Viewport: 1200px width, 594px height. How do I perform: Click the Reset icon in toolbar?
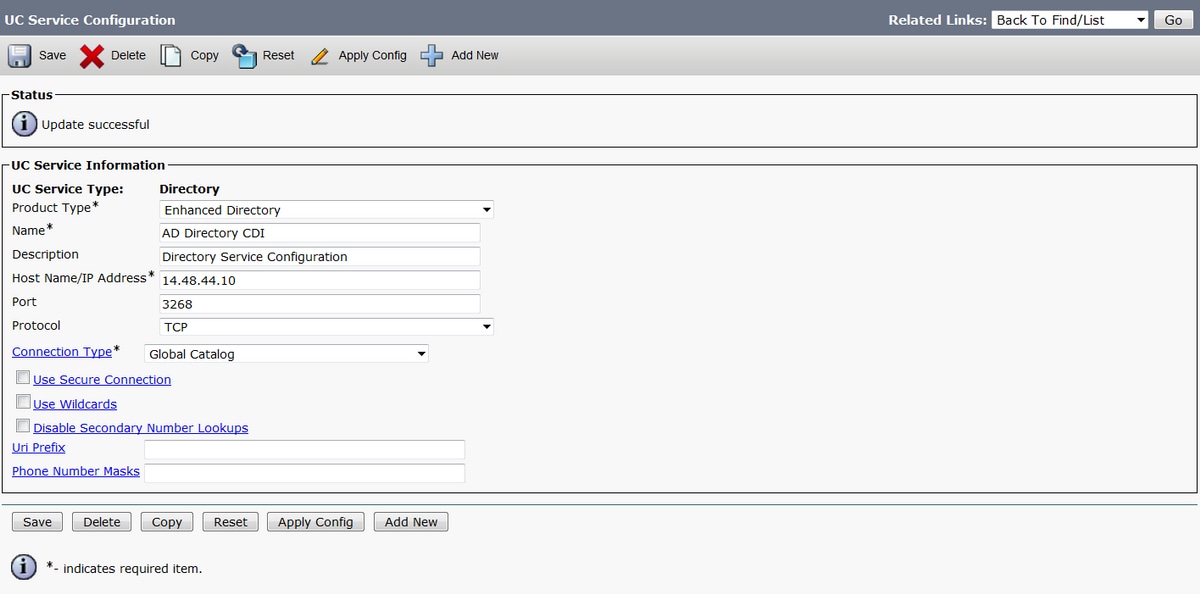coord(245,55)
